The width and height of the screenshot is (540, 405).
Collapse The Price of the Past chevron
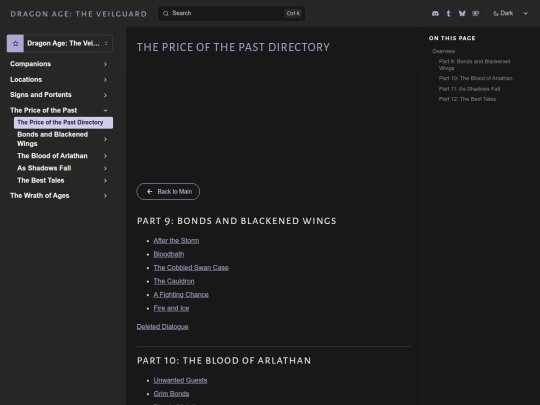point(105,111)
